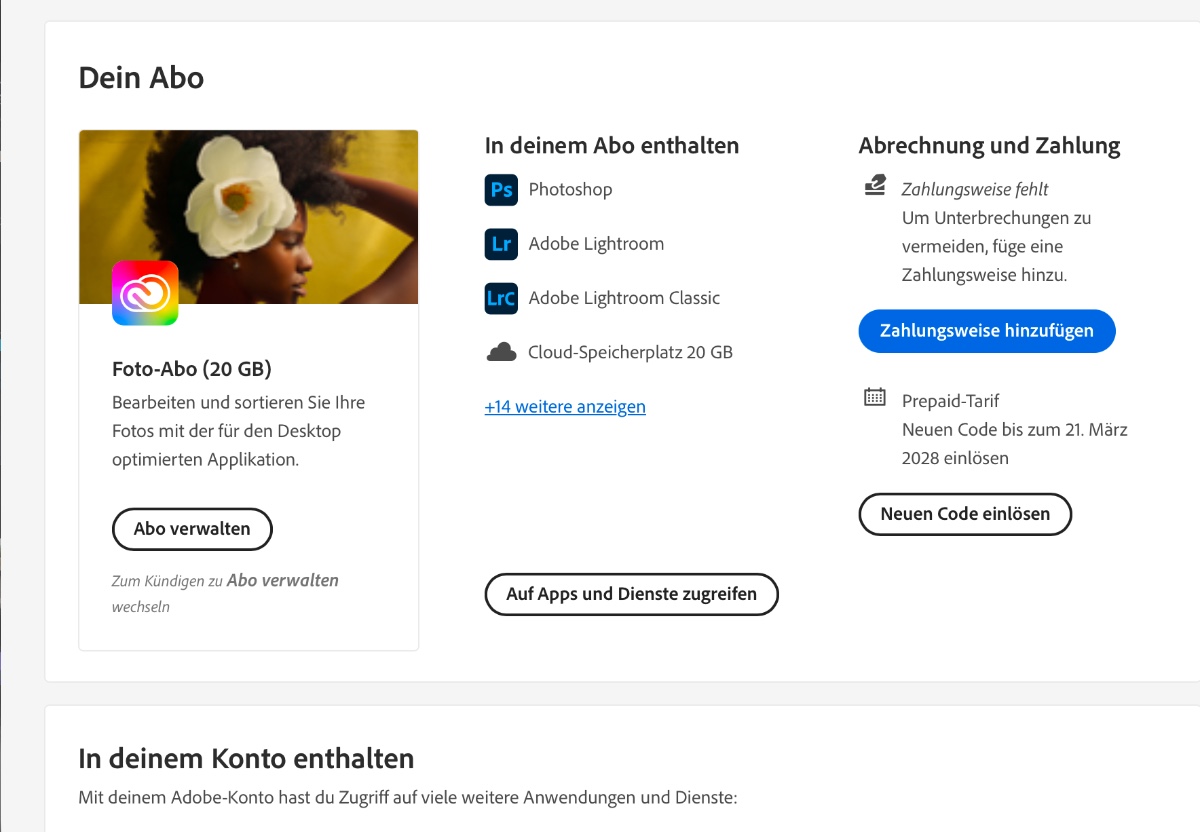The width and height of the screenshot is (1200, 832).
Task: Click the Cloud-Speicherplatz 20 GB label
Action: tap(630, 352)
